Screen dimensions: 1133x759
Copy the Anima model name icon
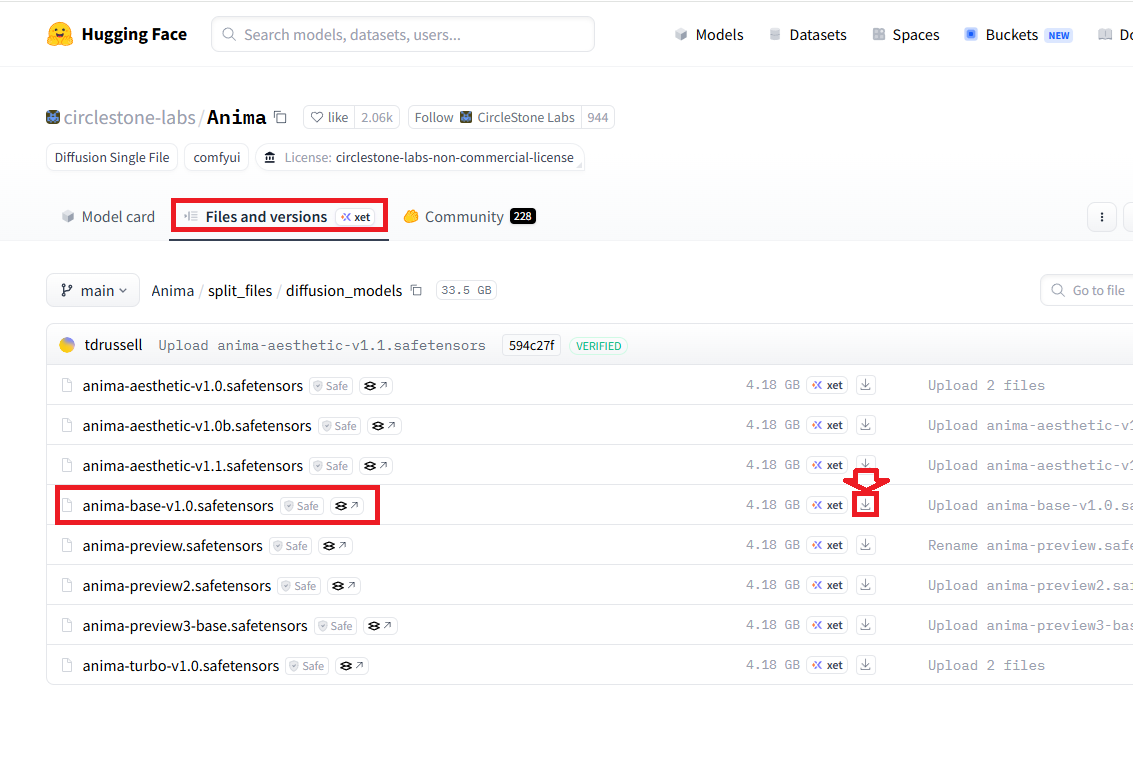tap(280, 117)
